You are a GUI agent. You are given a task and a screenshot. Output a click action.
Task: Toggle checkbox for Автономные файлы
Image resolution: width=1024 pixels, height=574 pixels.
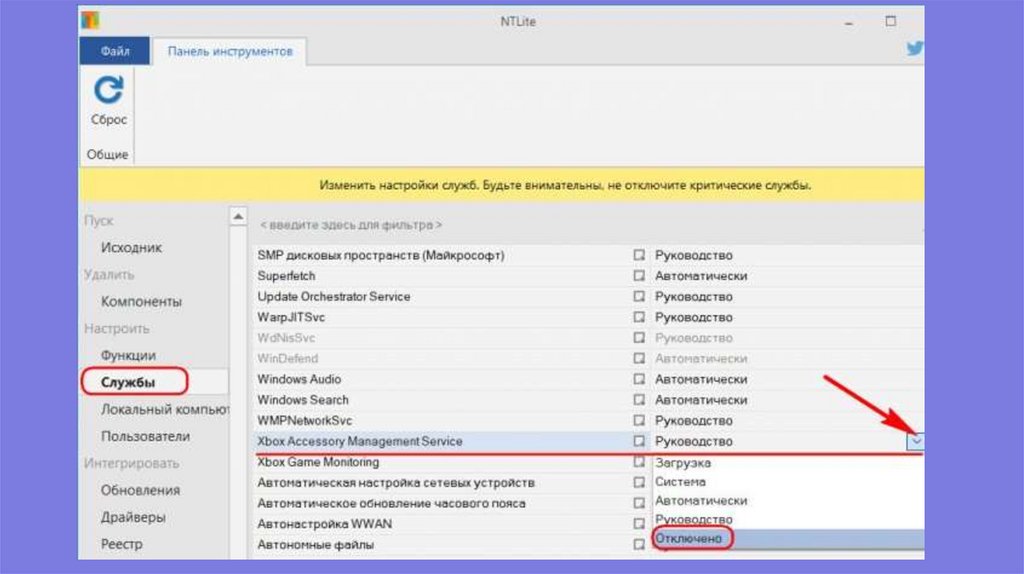639,544
